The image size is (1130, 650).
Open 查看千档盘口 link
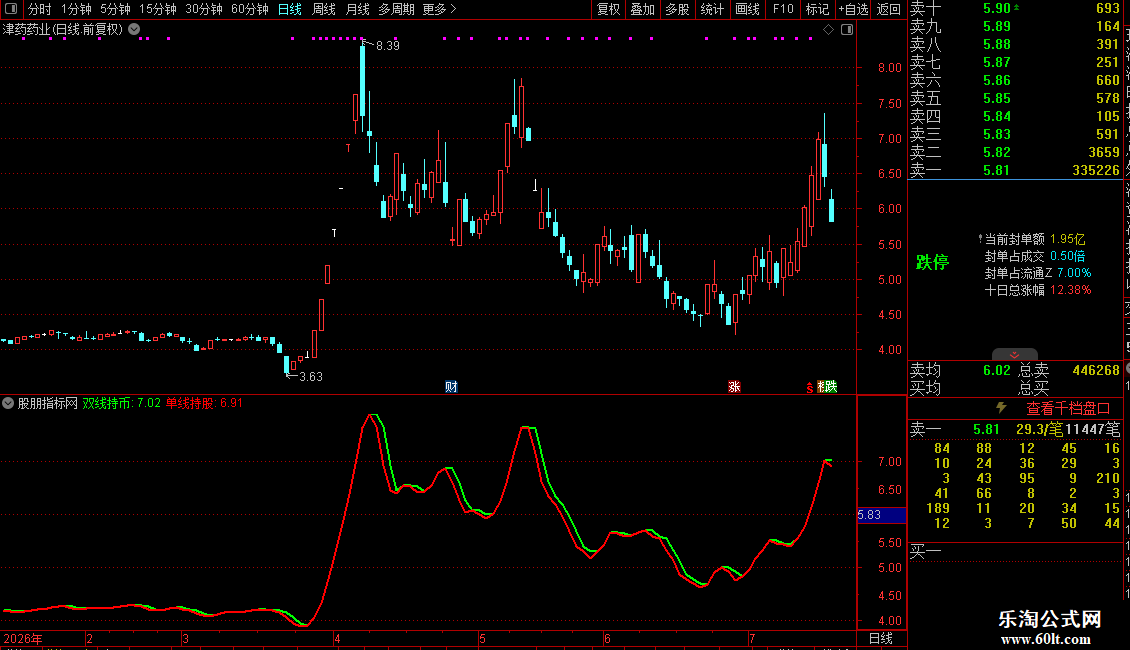point(1068,409)
